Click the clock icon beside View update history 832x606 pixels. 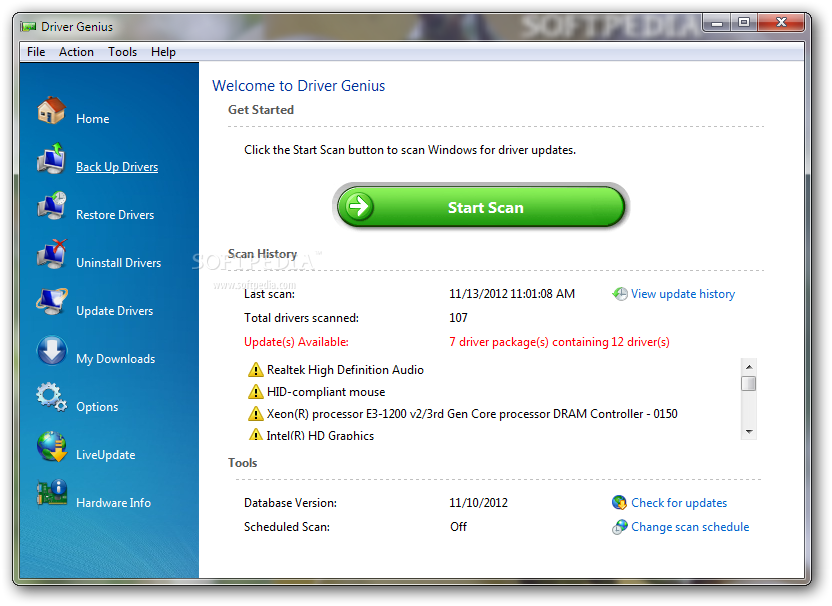(x=620, y=293)
